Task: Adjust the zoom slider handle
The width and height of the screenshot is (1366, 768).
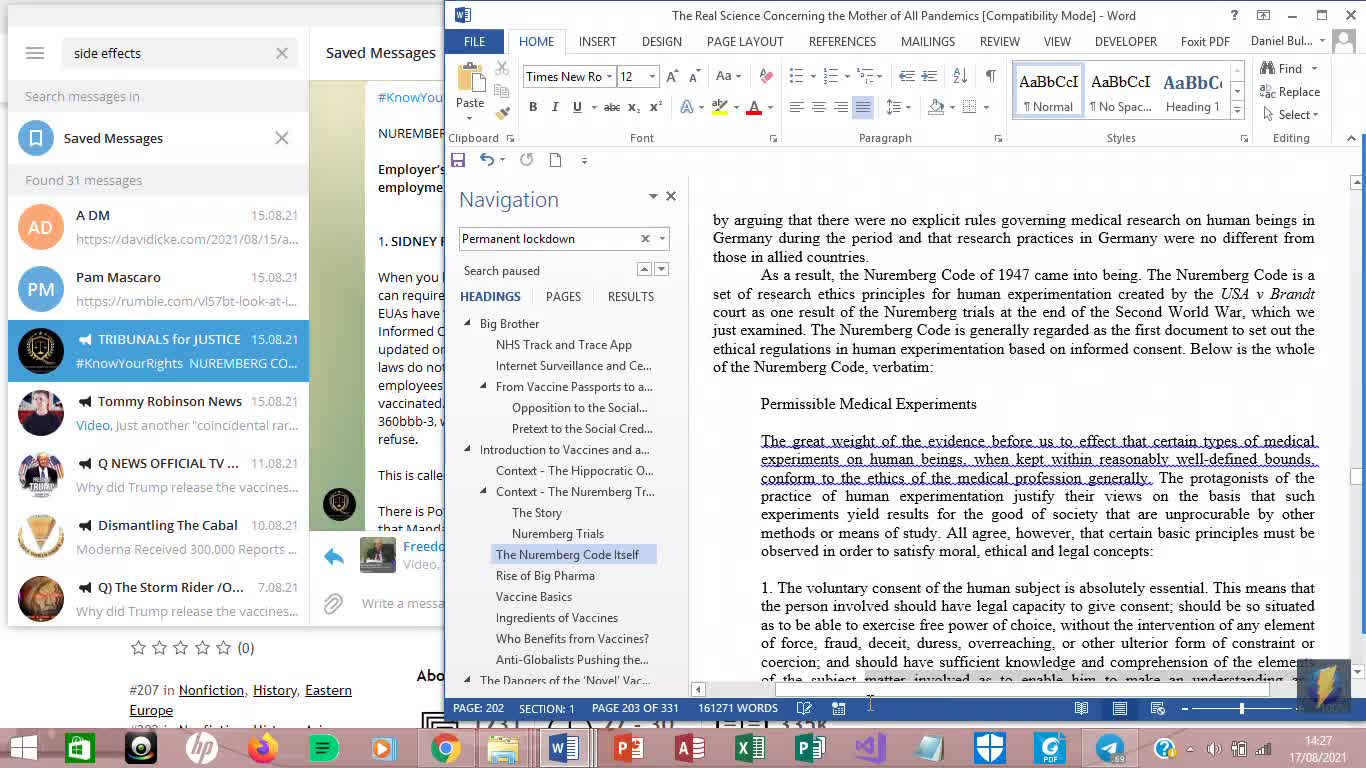Action: pyautogui.click(x=1242, y=708)
